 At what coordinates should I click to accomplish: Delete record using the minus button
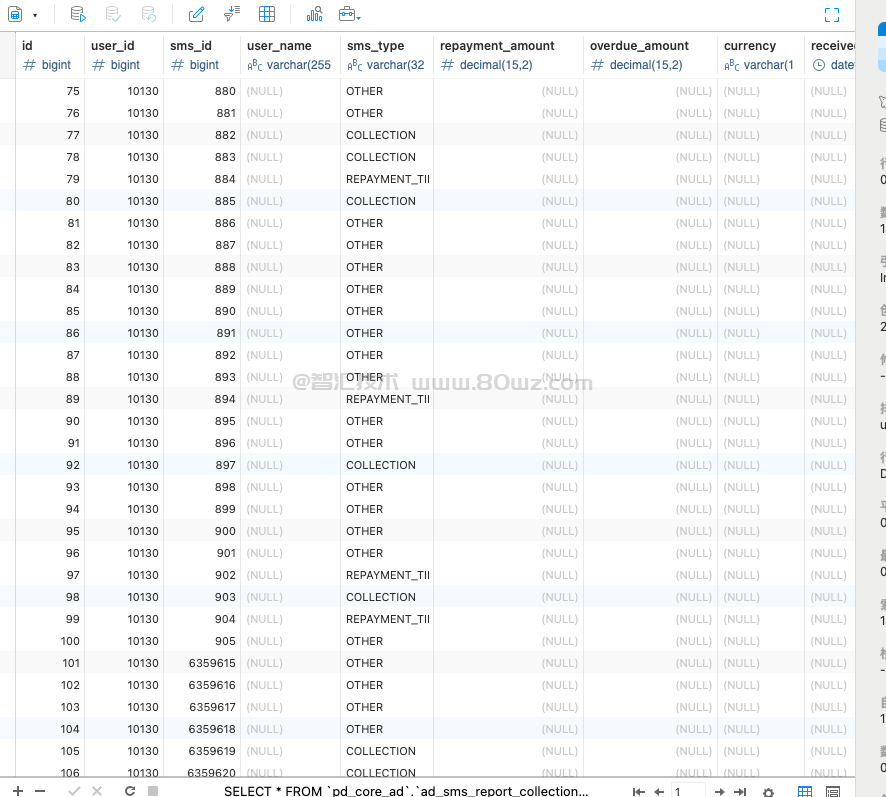40,791
